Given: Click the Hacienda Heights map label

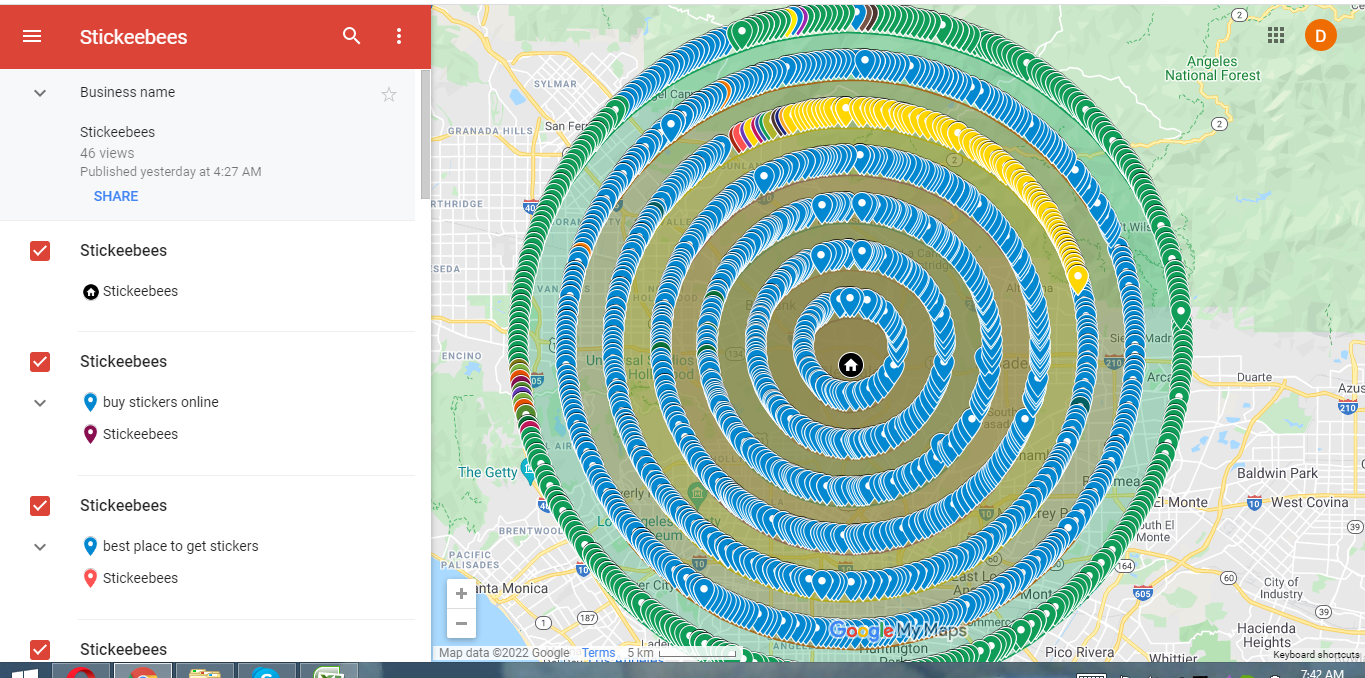Looking at the screenshot, I should point(1267,635).
